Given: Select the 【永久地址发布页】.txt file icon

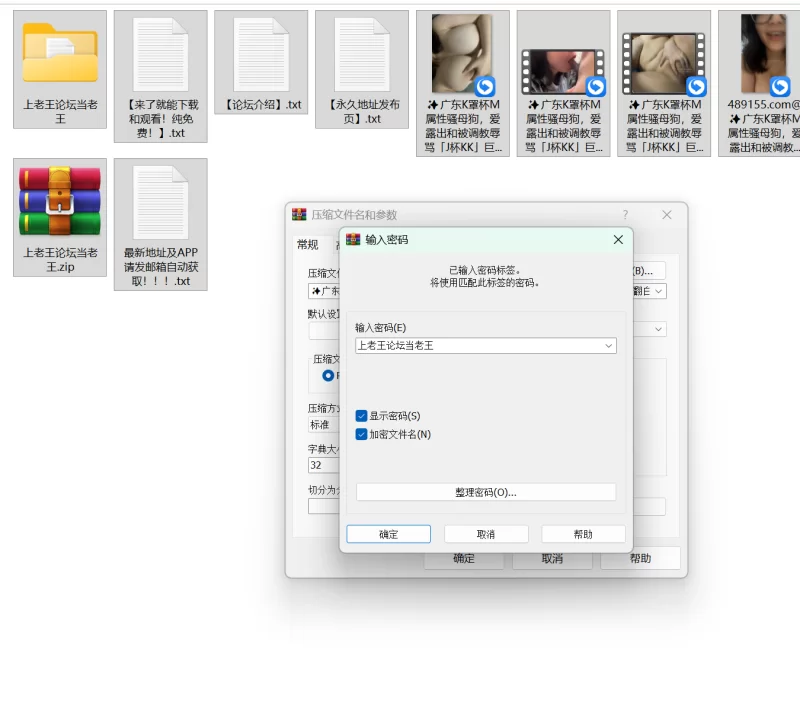Looking at the screenshot, I should point(362,55).
